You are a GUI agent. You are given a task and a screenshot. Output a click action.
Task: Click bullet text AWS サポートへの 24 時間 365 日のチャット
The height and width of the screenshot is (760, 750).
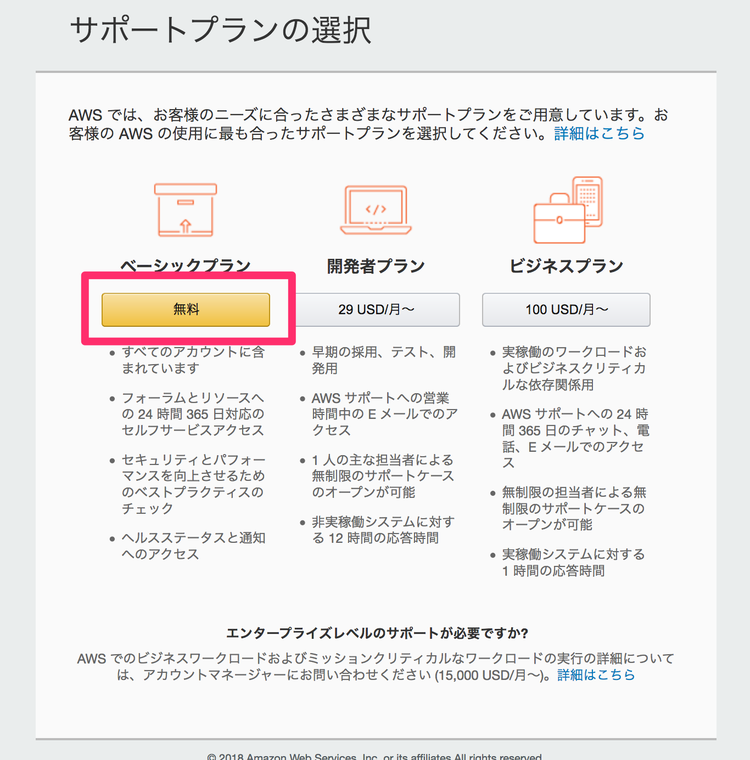click(x=575, y=438)
